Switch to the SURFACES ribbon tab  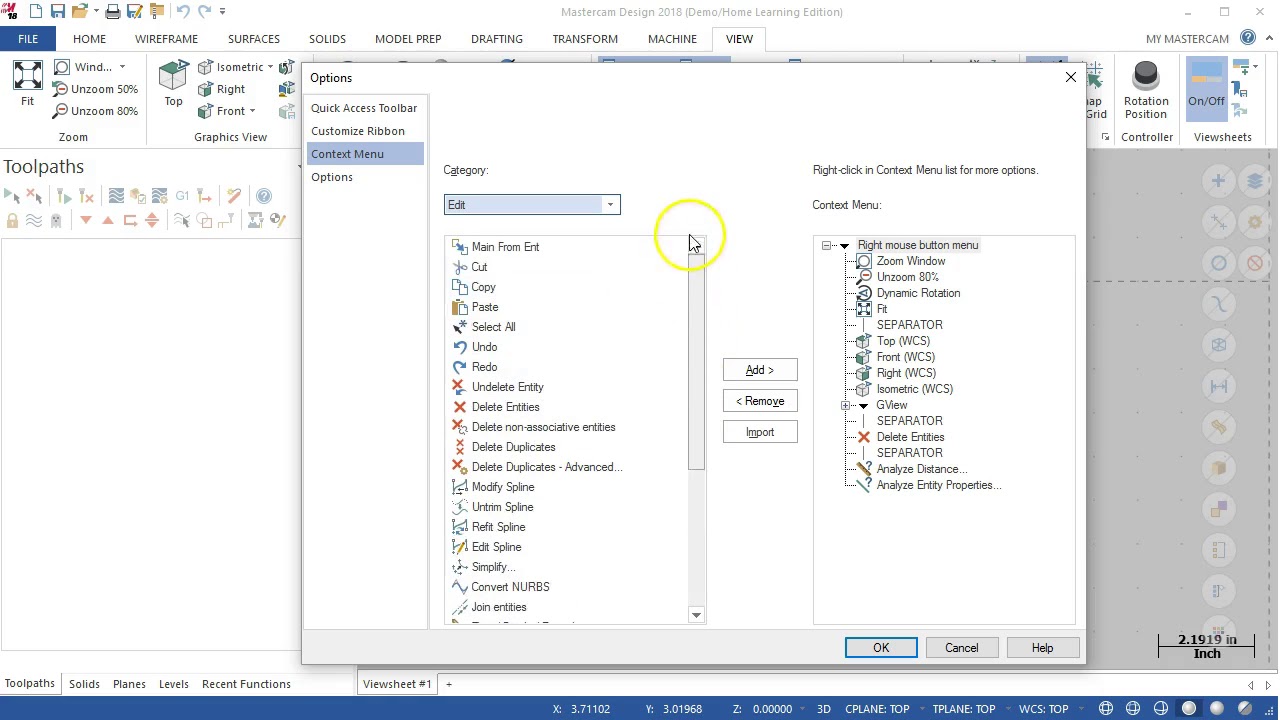pos(254,39)
